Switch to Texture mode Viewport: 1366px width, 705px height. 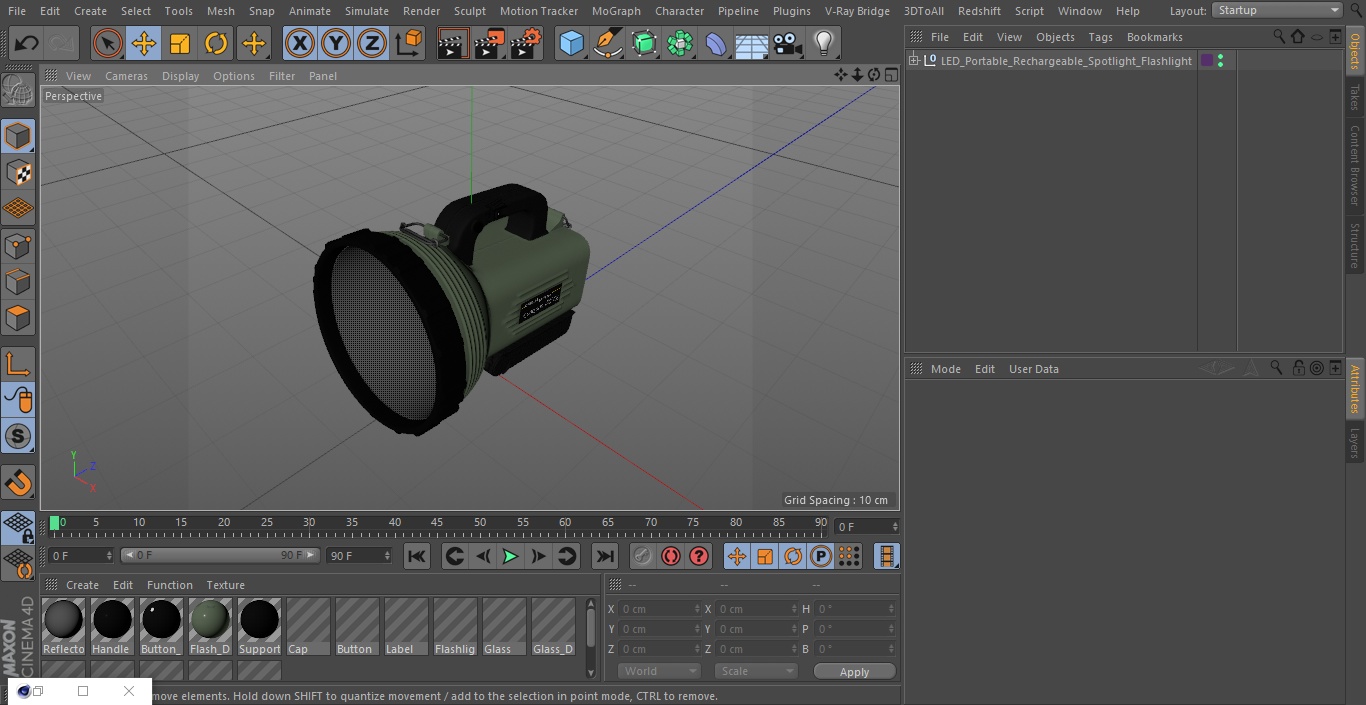click(18, 172)
